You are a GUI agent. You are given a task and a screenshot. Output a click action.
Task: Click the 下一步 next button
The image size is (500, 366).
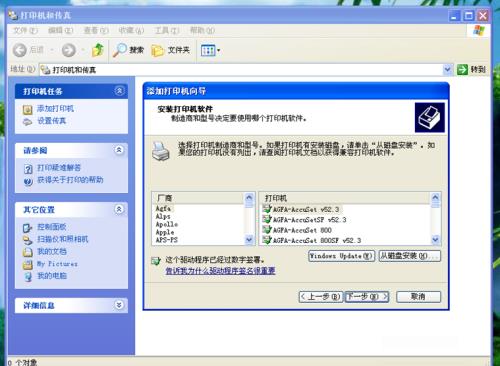point(367,297)
